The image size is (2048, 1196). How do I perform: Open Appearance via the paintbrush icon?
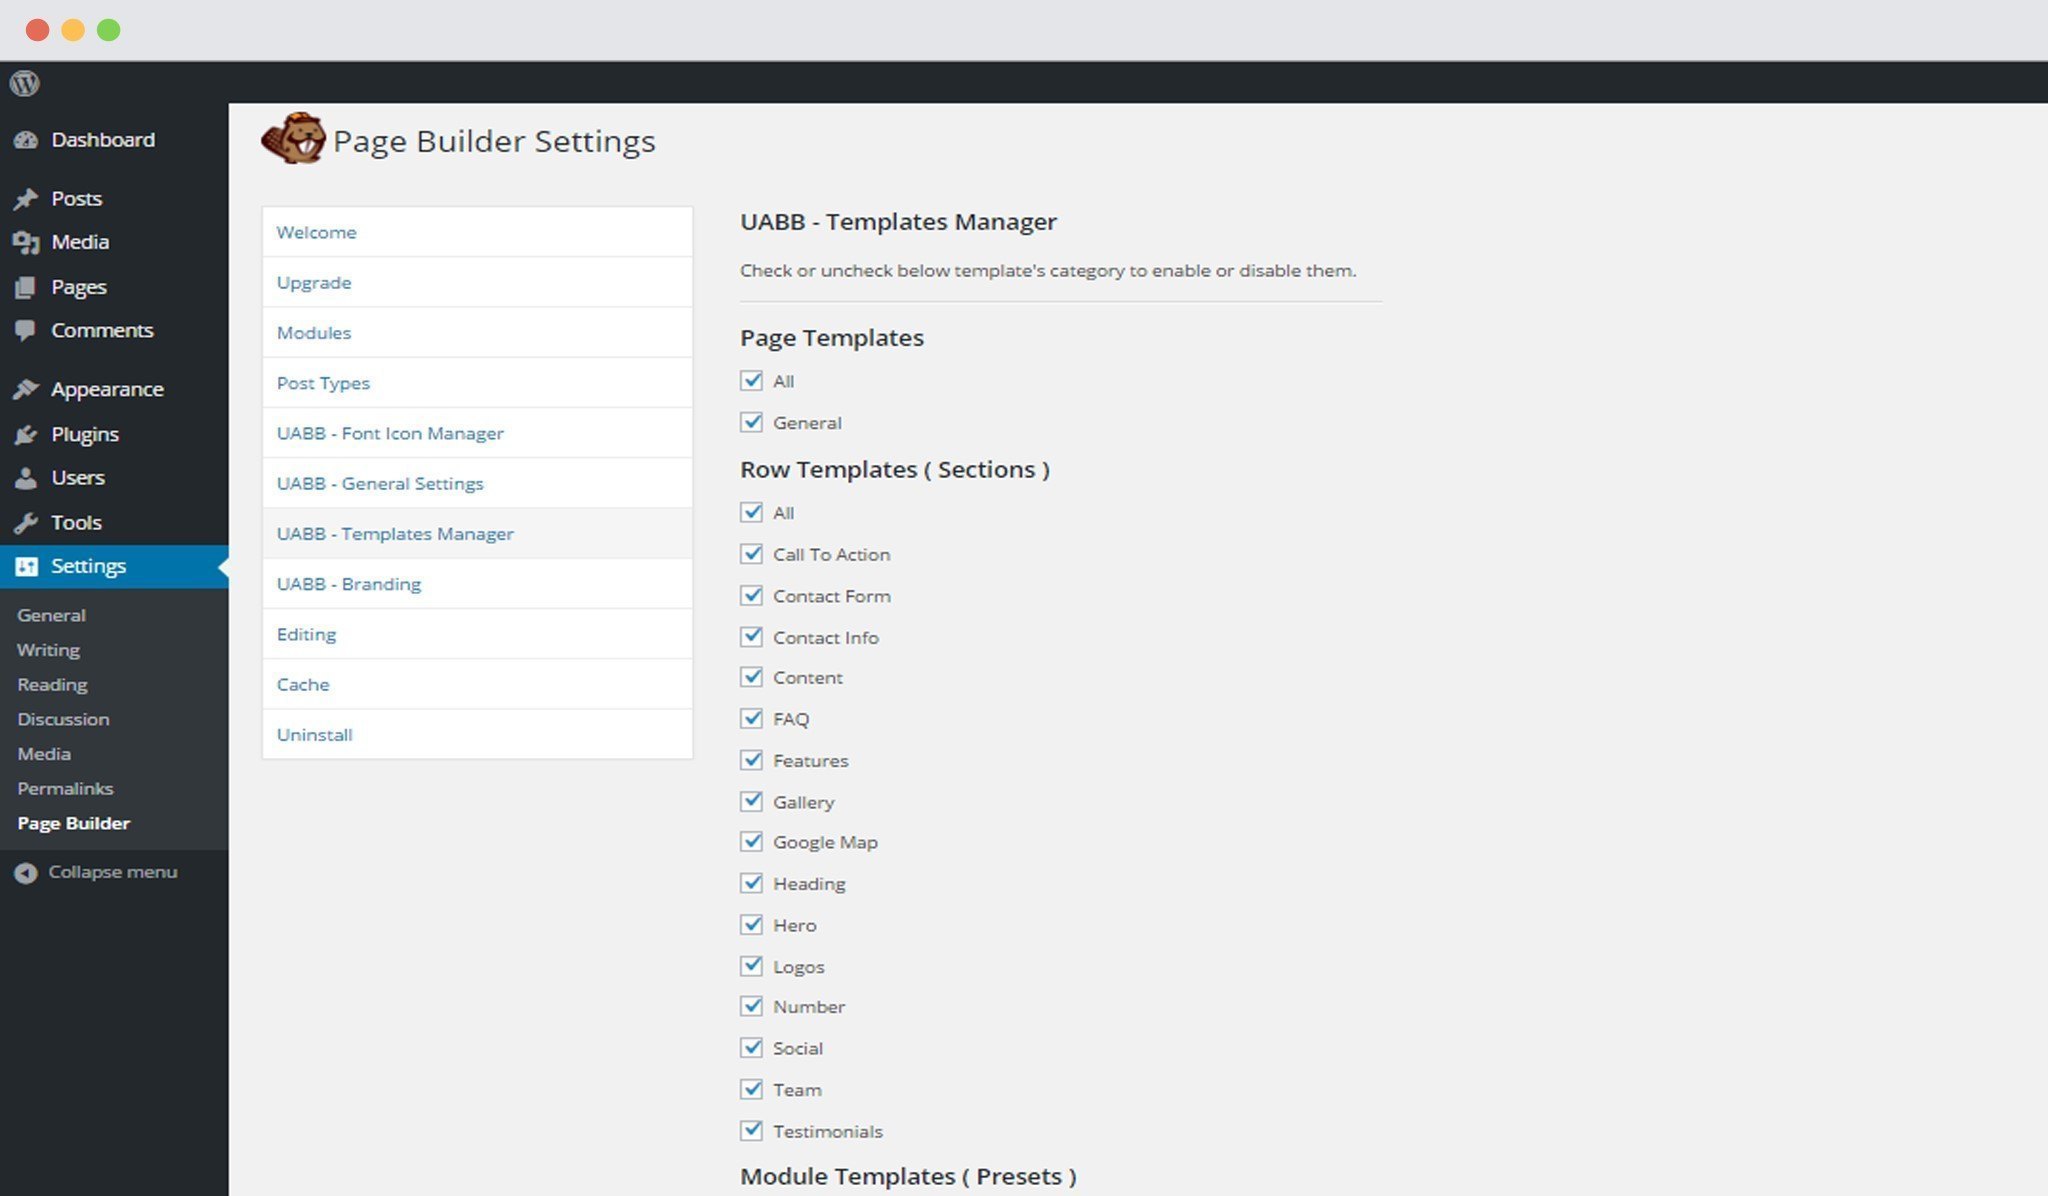click(26, 388)
